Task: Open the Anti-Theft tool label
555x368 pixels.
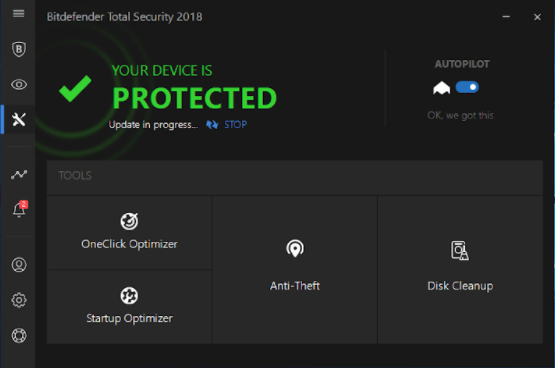Action: pyautogui.click(x=295, y=286)
